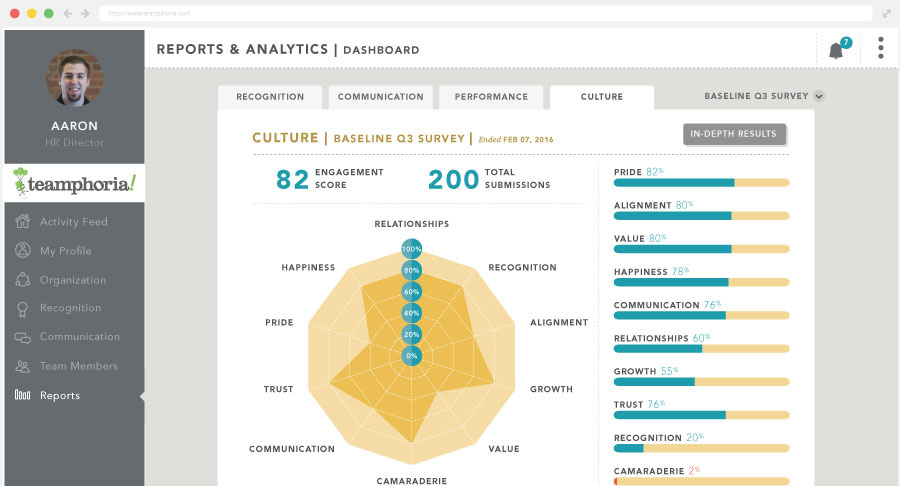The image size is (900, 486).
Task: Open the three-dot more options menu
Action: pyautogui.click(x=880, y=48)
